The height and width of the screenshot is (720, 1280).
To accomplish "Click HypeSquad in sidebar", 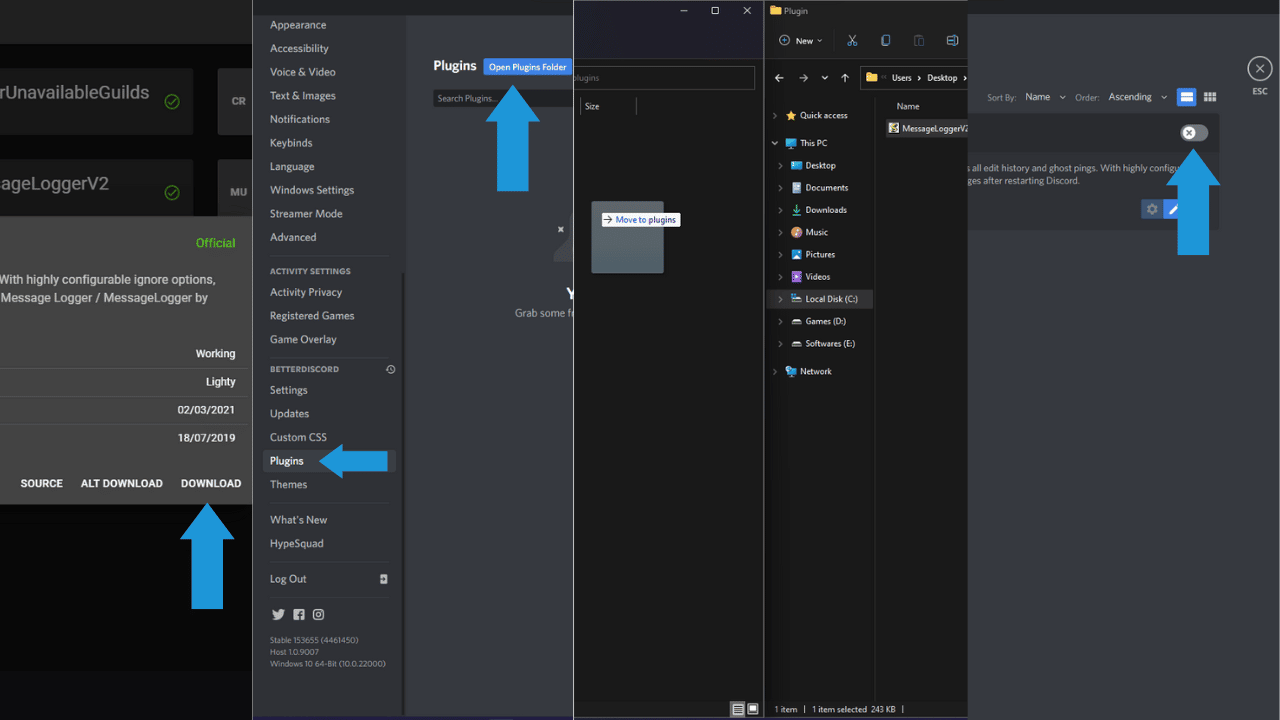I will coord(296,543).
